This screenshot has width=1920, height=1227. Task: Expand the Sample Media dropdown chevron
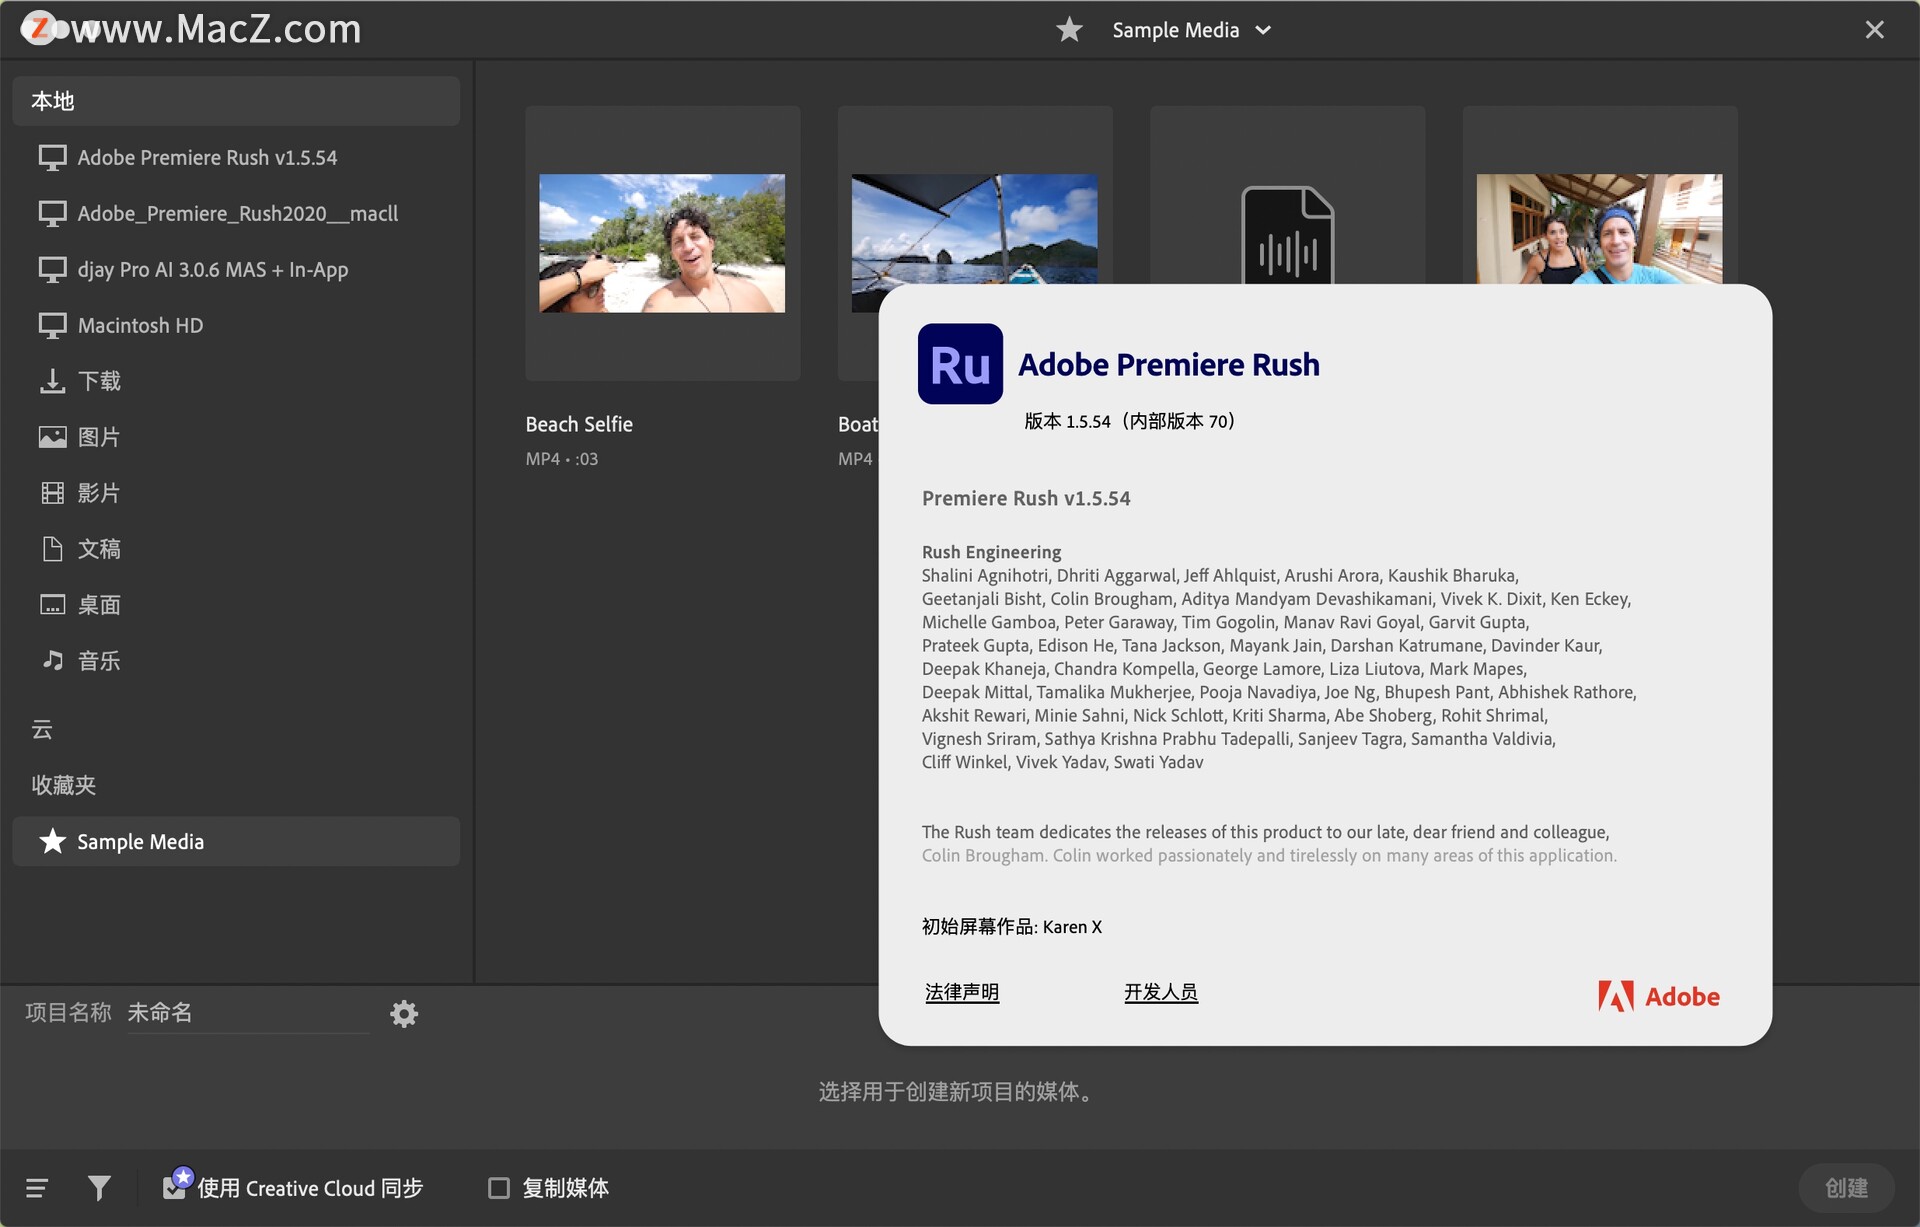pyautogui.click(x=1263, y=30)
